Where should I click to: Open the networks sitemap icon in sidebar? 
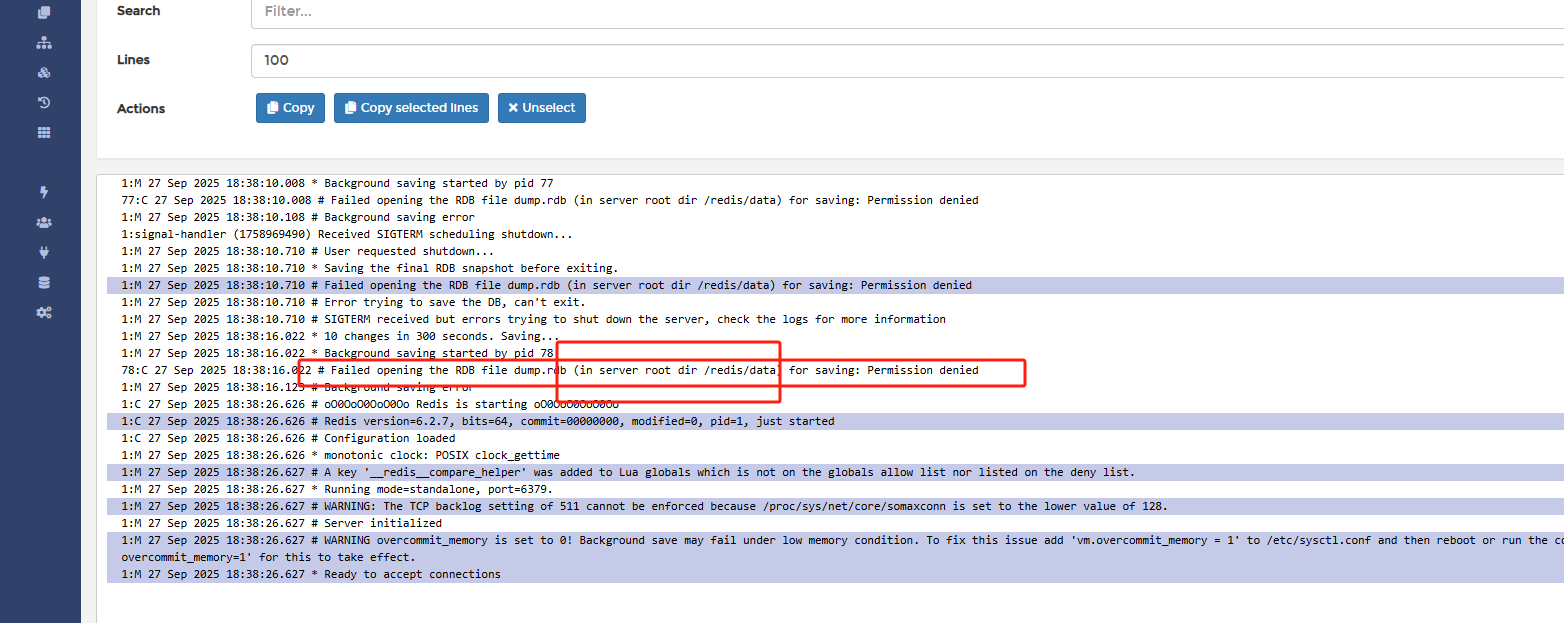click(x=43, y=43)
